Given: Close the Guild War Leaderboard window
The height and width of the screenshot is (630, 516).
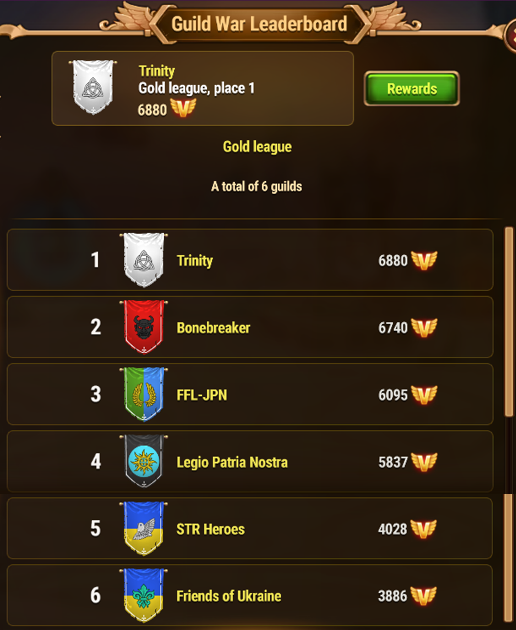Looking at the screenshot, I should tap(511, 36).
